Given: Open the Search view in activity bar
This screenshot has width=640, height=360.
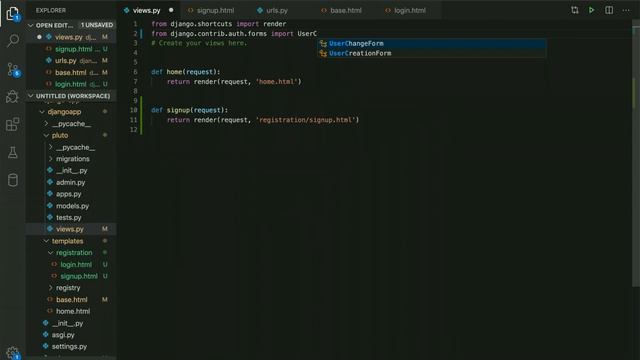Looking at the screenshot, I should click(13, 41).
